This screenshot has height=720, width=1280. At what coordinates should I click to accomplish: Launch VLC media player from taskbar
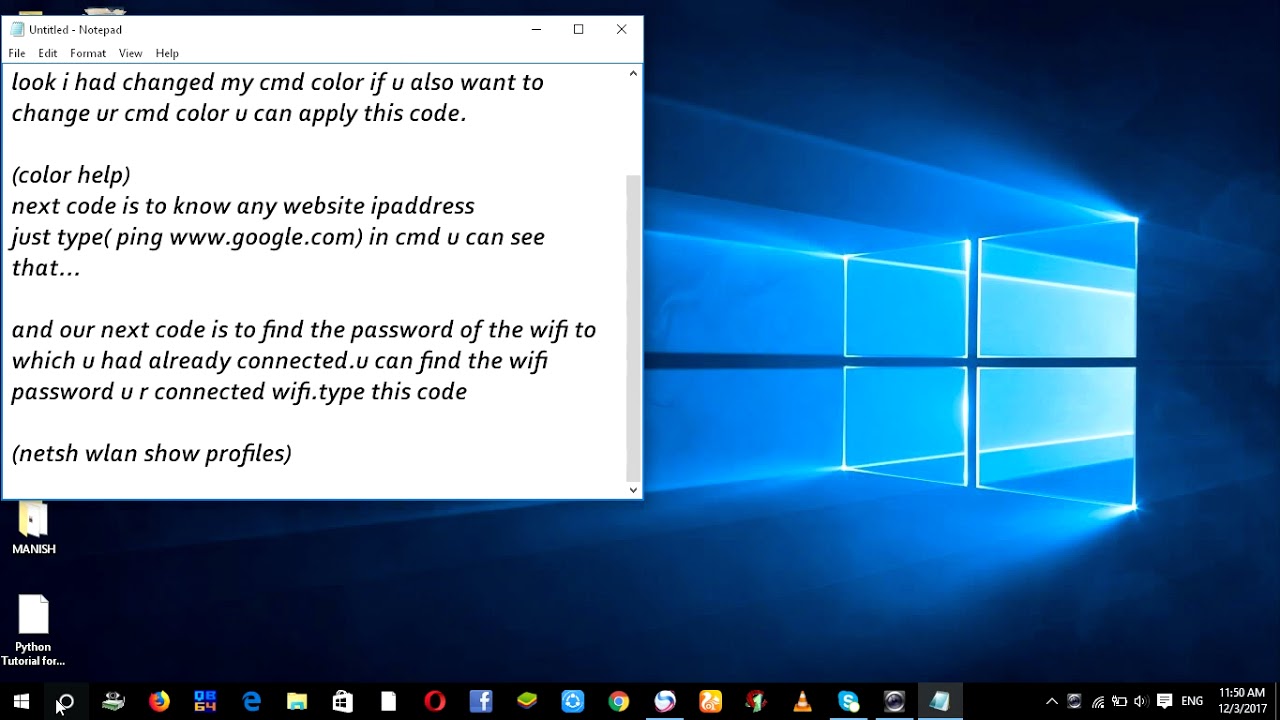[802, 701]
